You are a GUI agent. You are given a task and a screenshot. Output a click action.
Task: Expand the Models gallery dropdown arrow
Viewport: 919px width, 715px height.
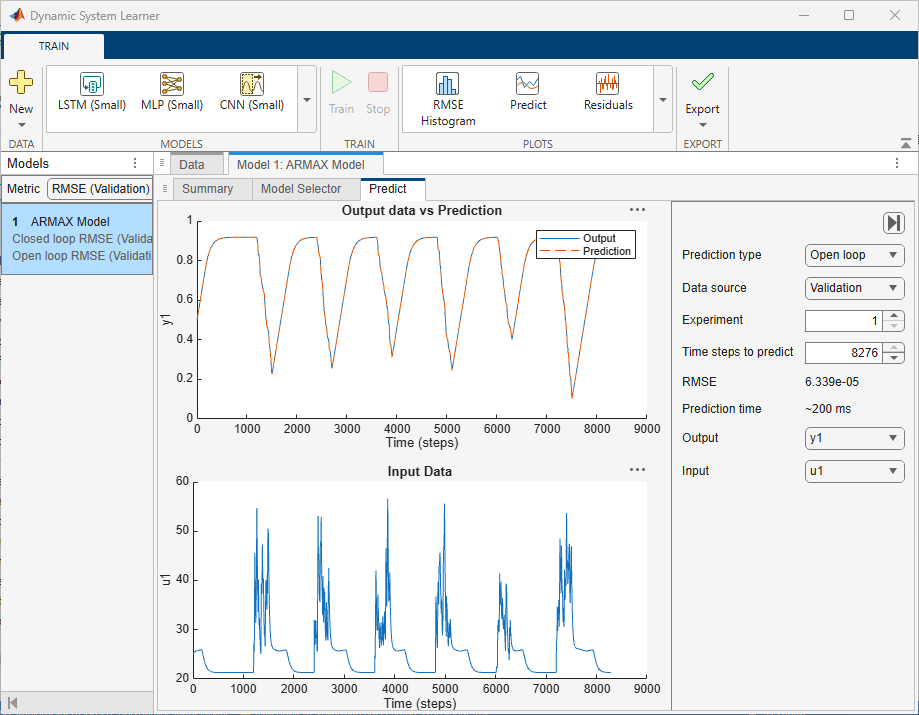pos(307,100)
